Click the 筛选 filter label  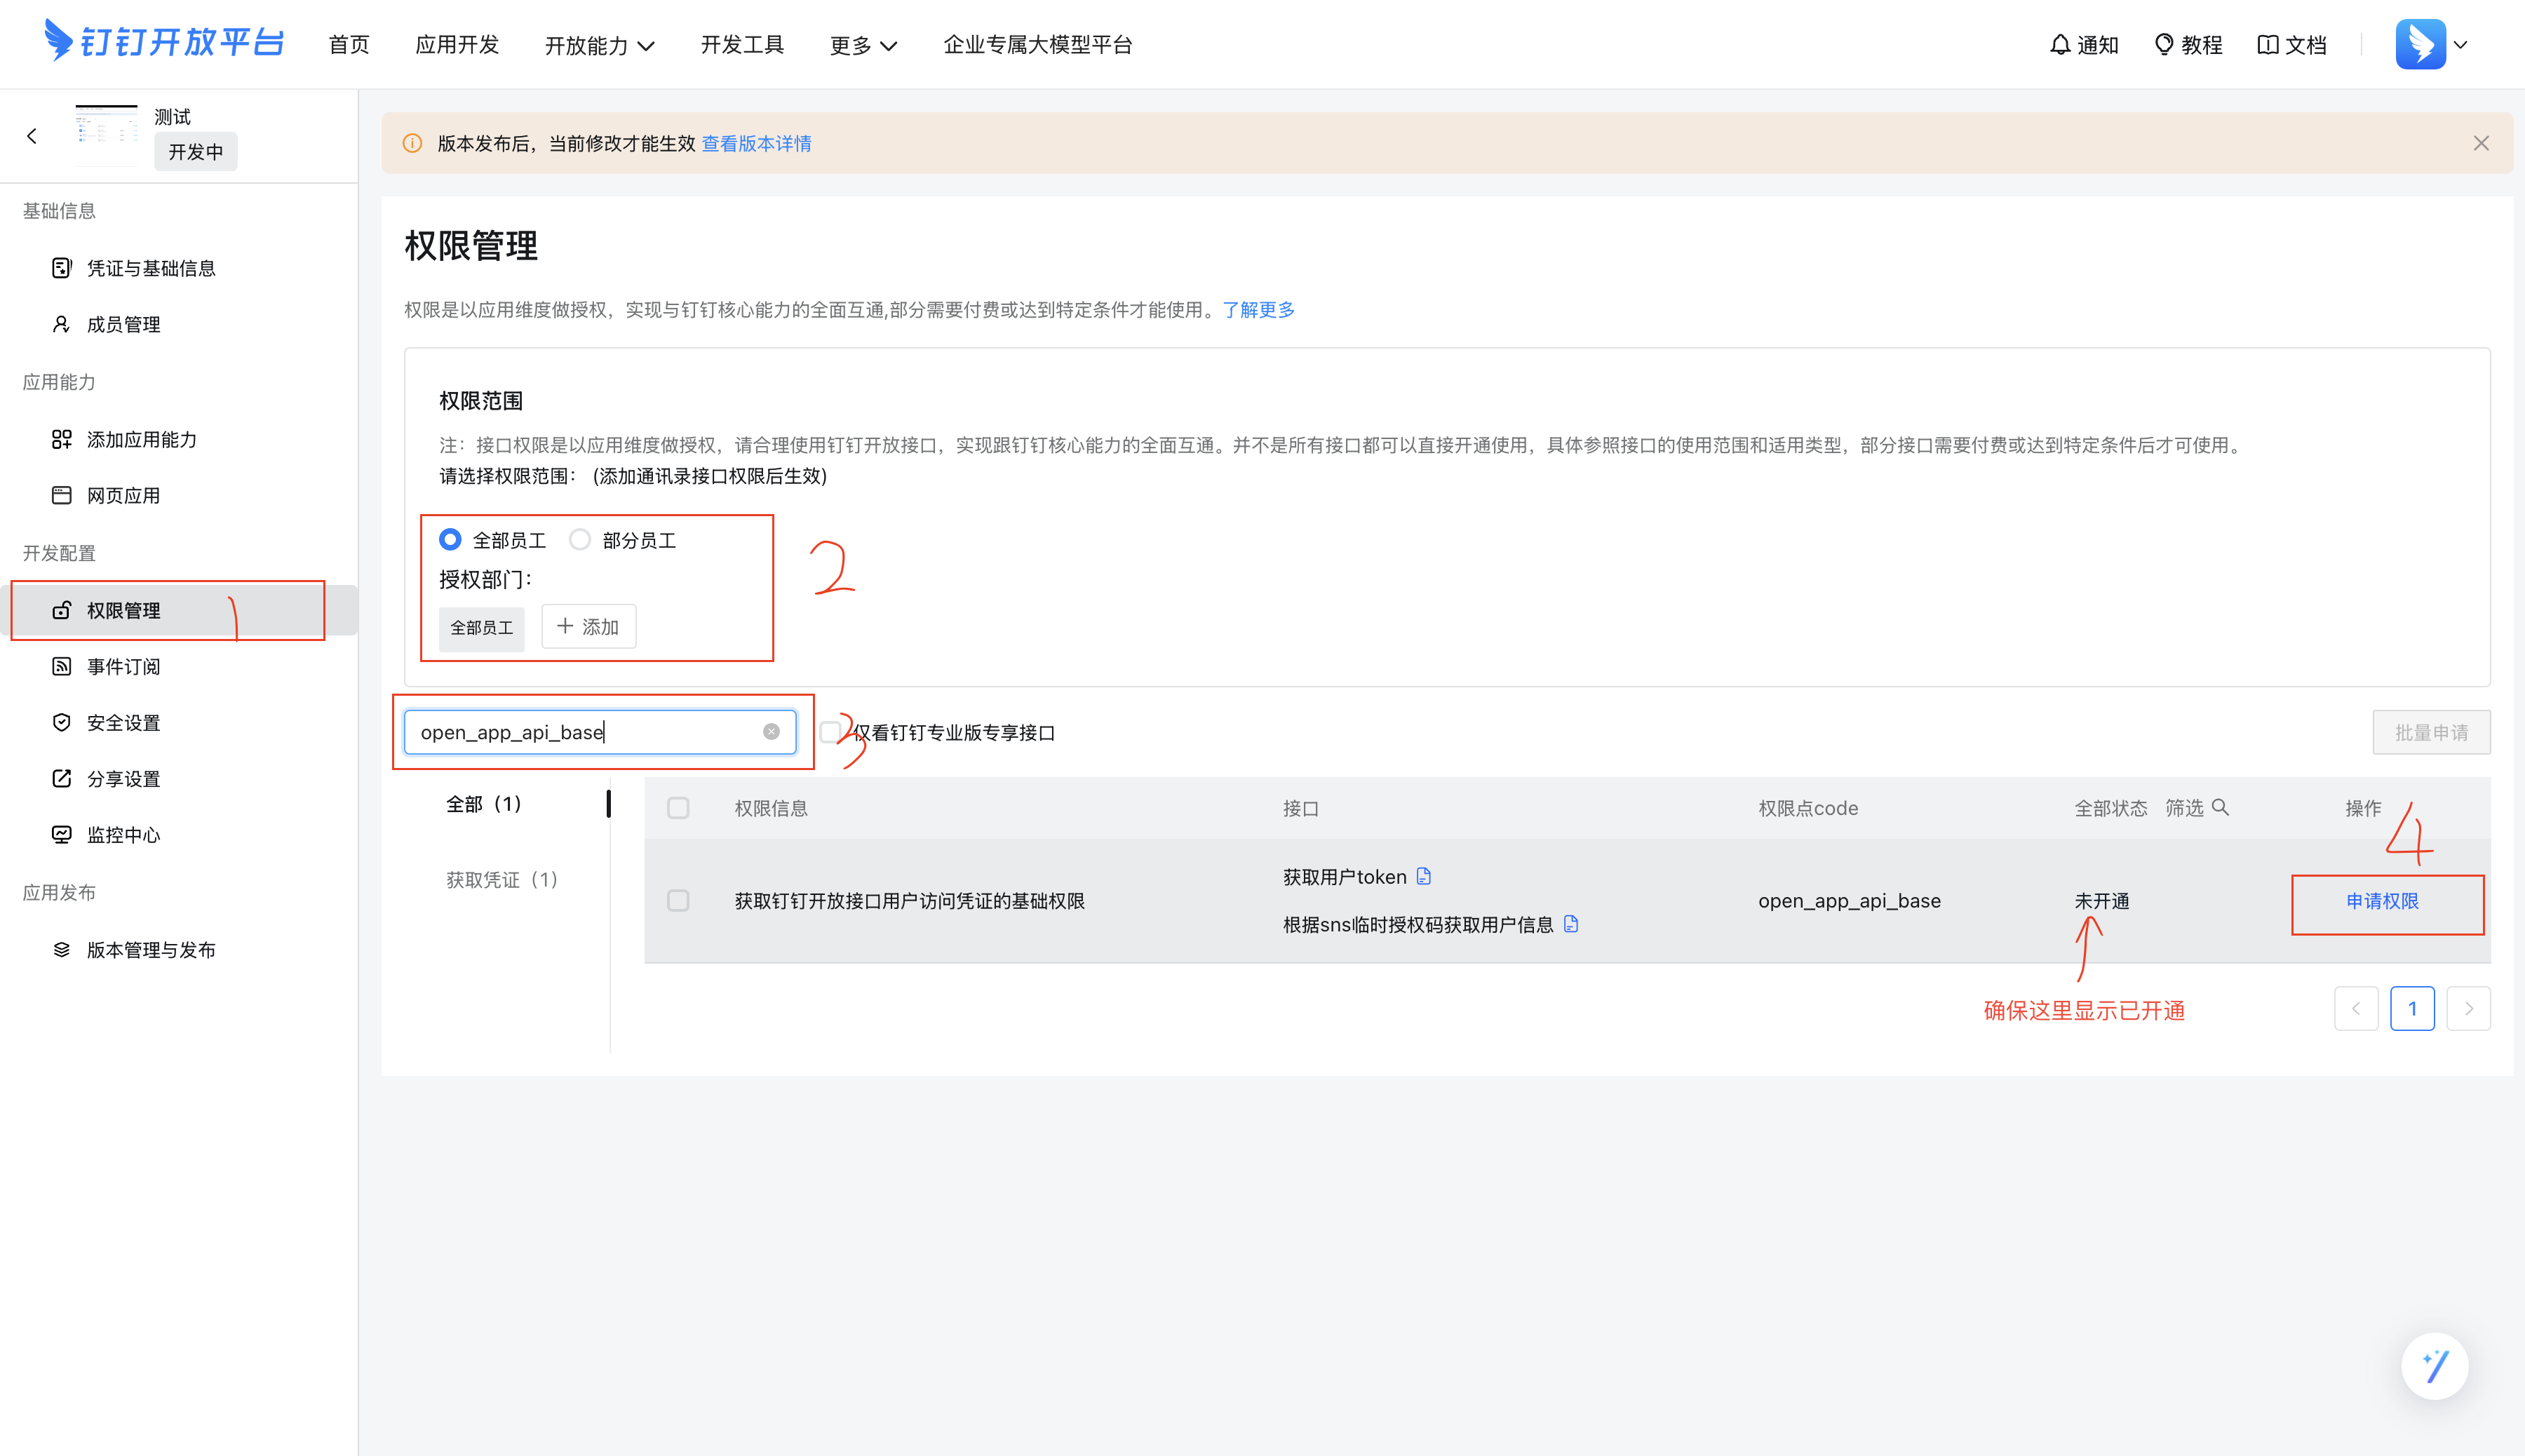(2184, 808)
